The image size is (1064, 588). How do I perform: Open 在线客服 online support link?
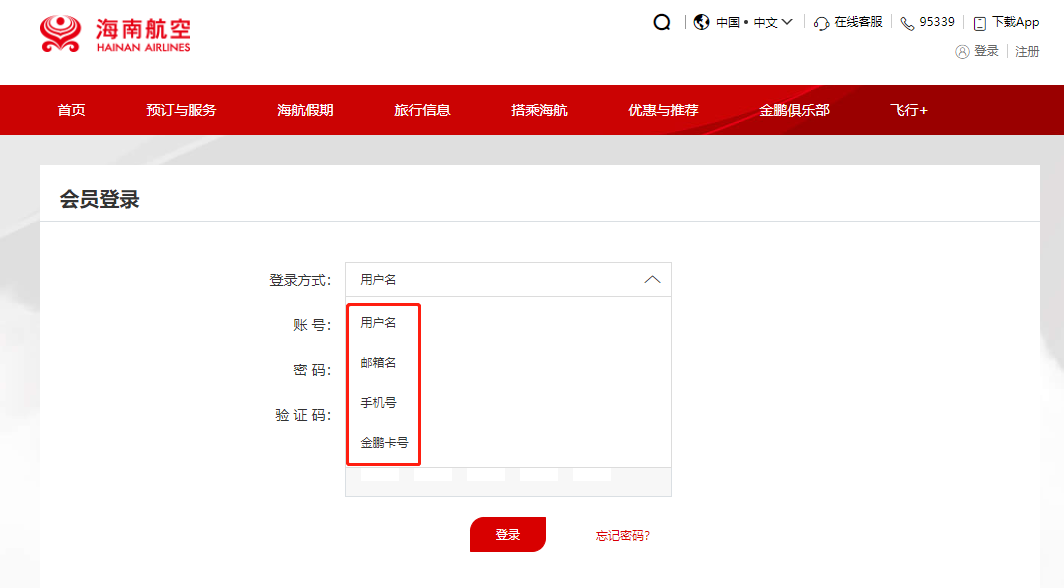pyautogui.click(x=858, y=22)
